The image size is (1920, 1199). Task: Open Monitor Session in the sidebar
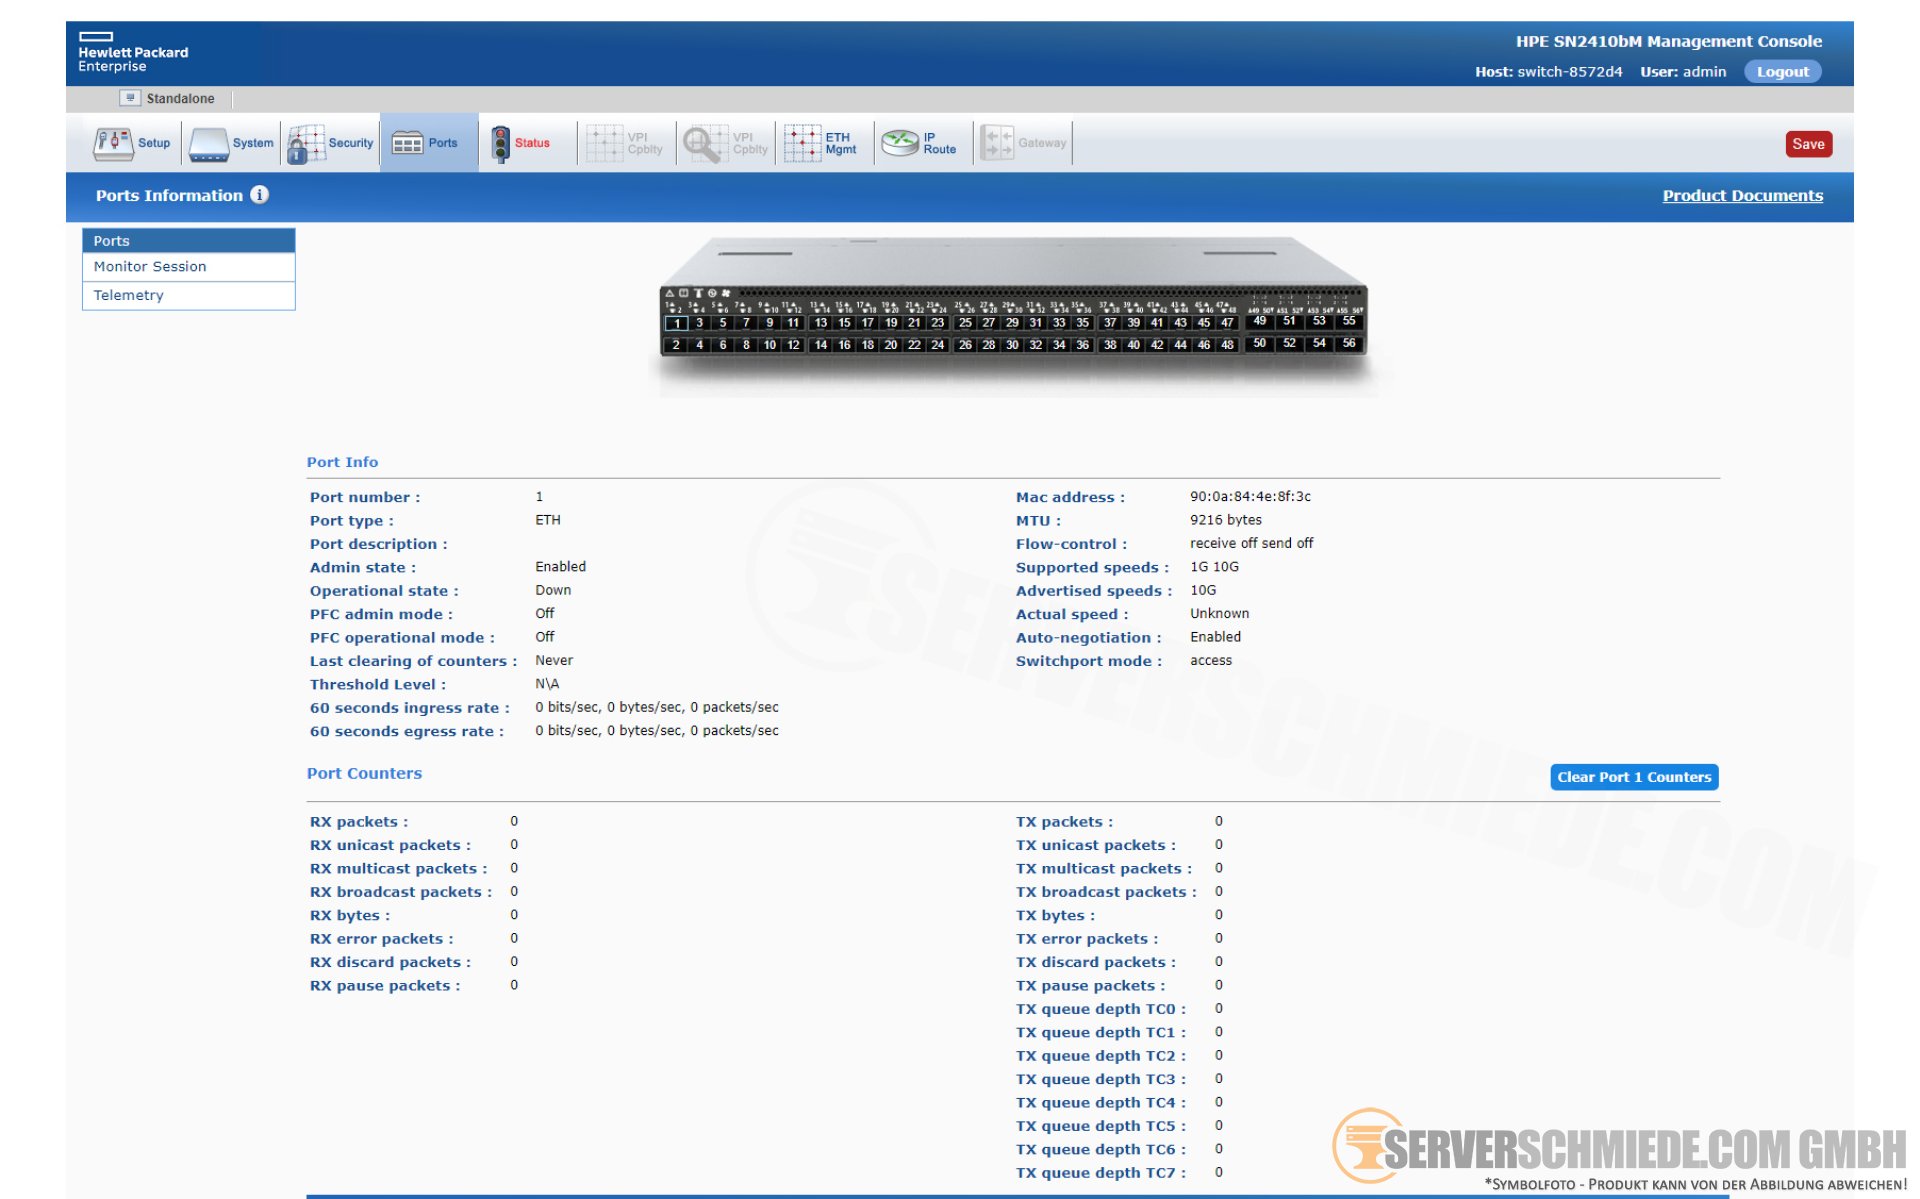[150, 267]
